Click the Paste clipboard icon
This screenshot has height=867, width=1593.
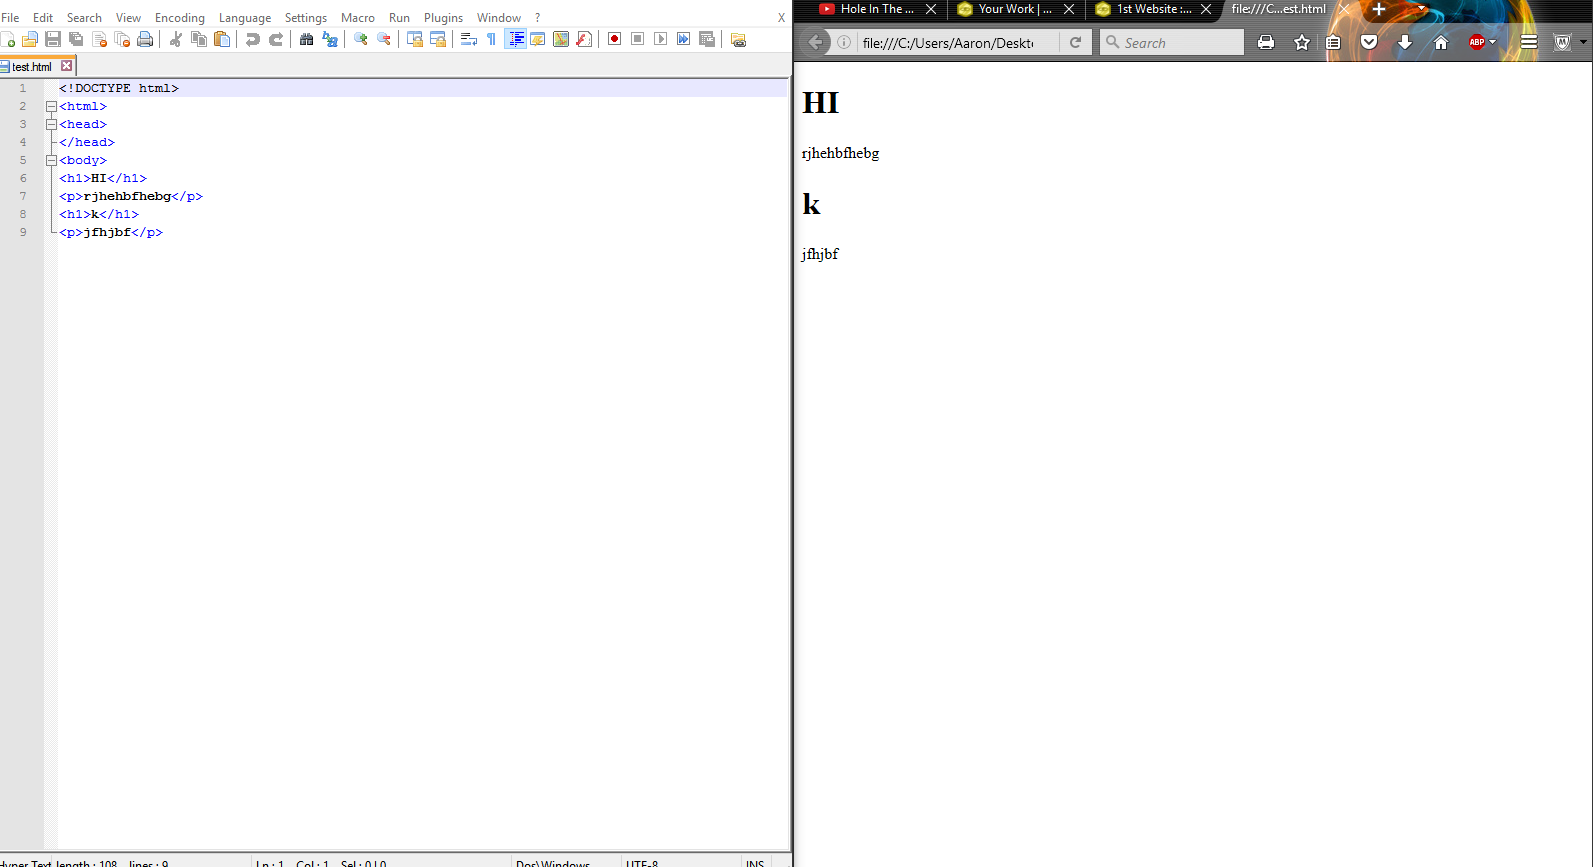pyautogui.click(x=222, y=39)
